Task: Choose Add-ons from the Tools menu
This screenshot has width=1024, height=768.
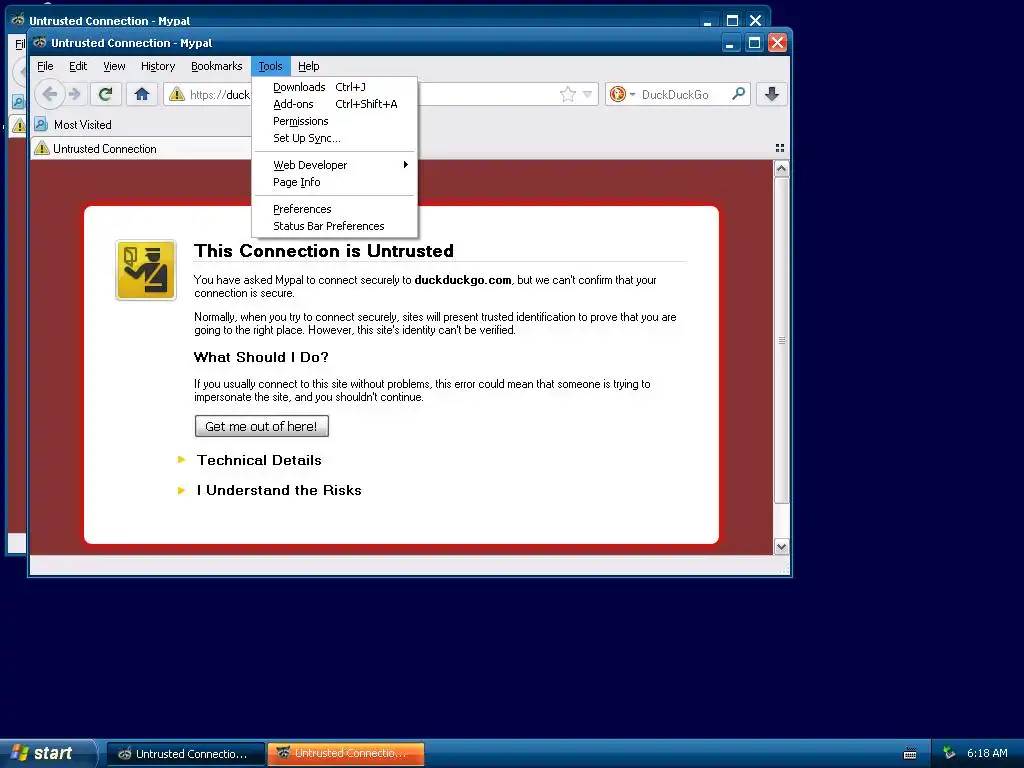Action: click(x=334, y=104)
